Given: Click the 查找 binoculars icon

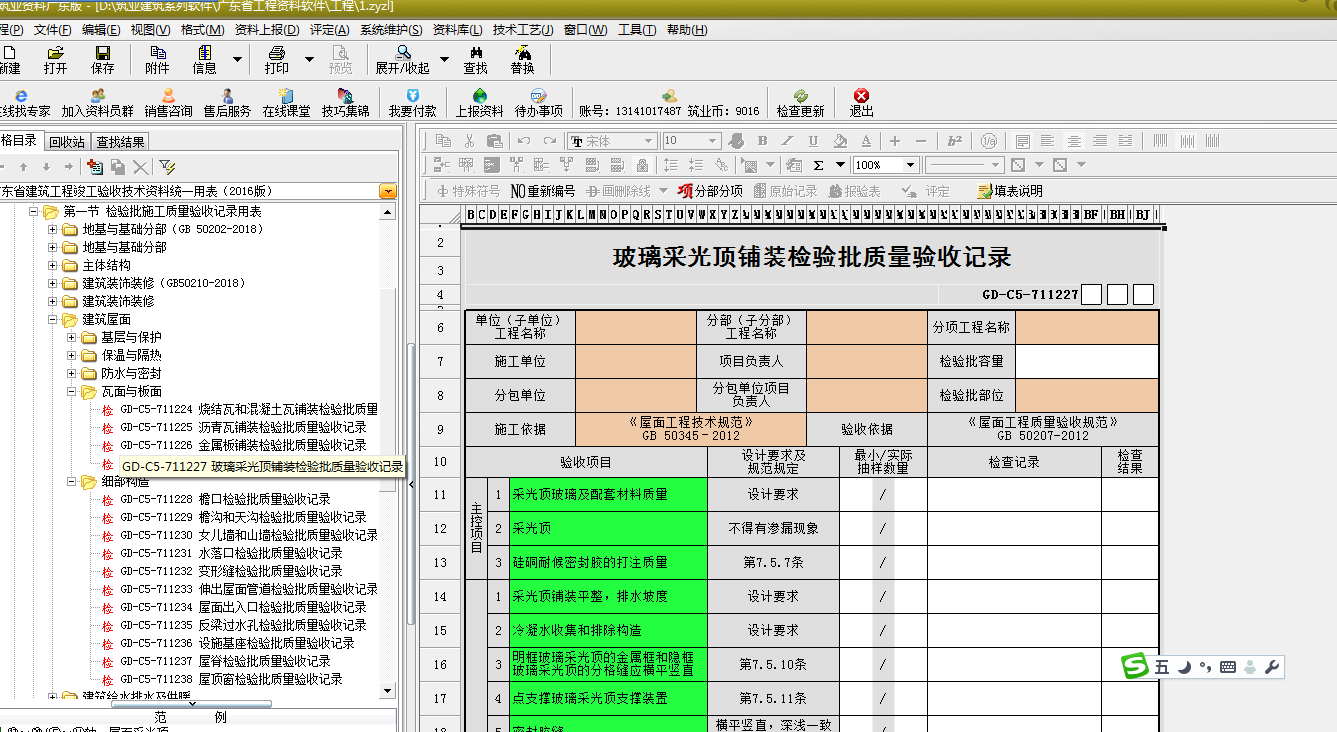Looking at the screenshot, I should point(475,59).
